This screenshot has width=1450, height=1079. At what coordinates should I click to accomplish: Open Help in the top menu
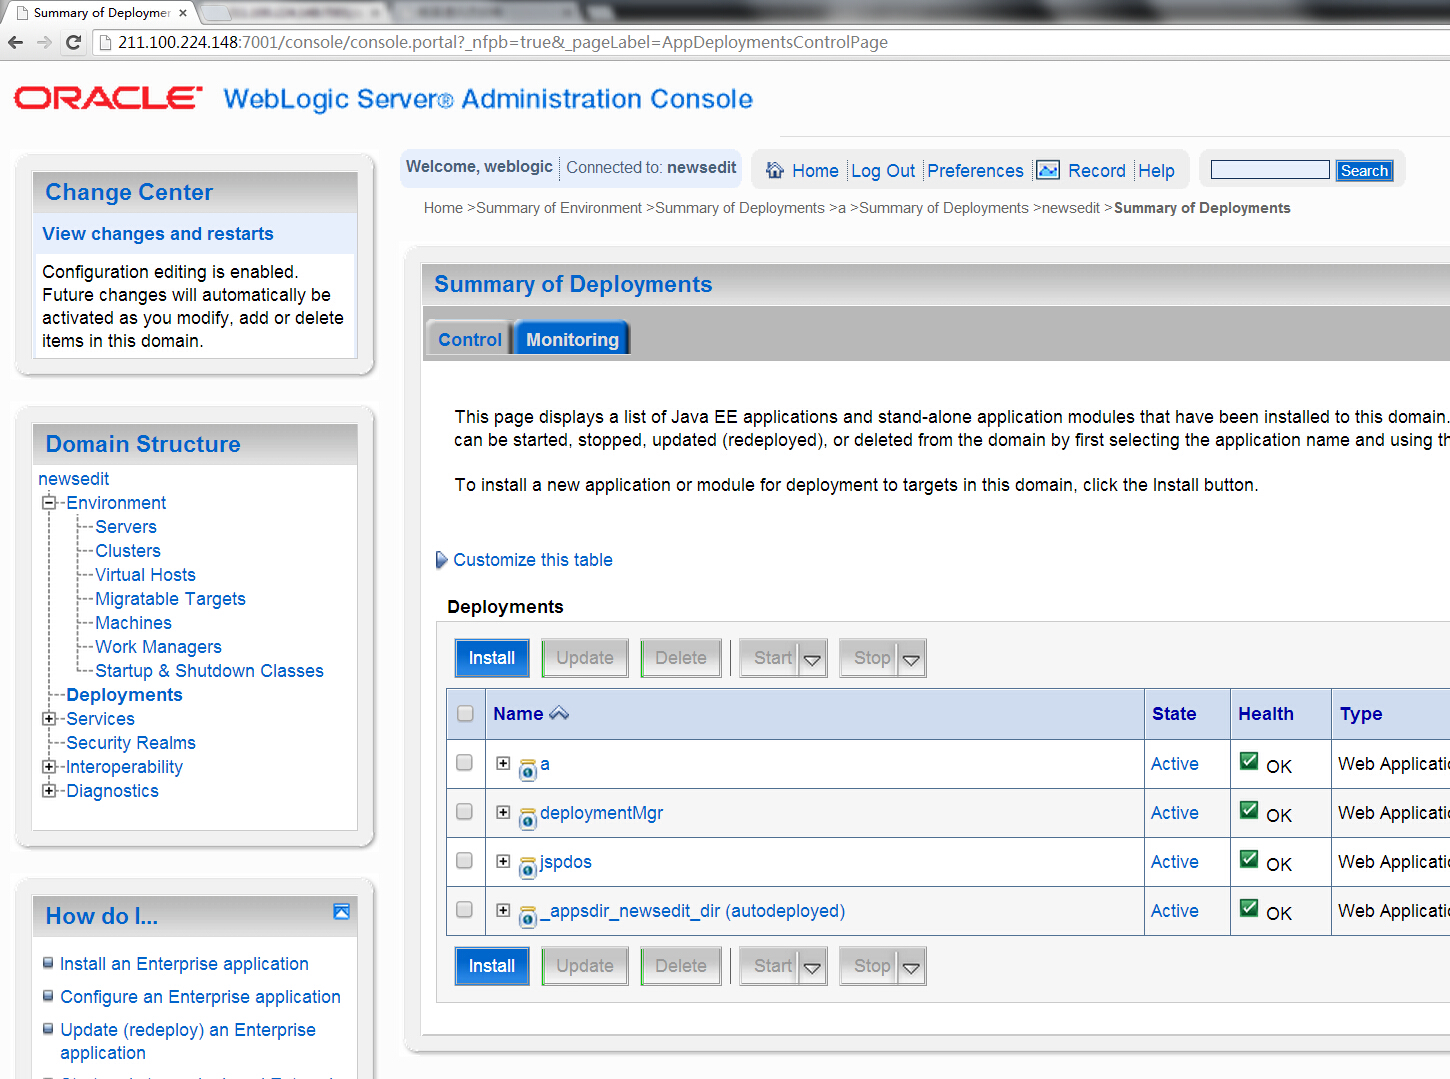coord(1156,171)
